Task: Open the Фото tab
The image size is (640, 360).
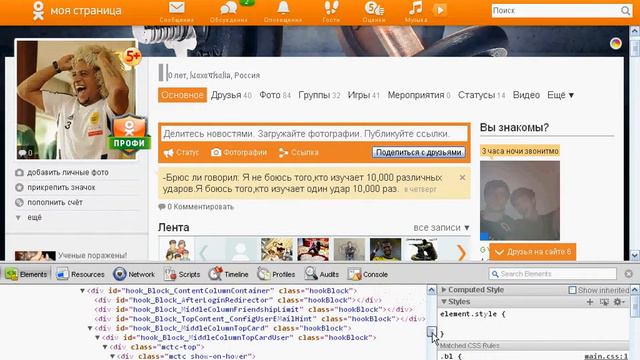Action: 275,95
